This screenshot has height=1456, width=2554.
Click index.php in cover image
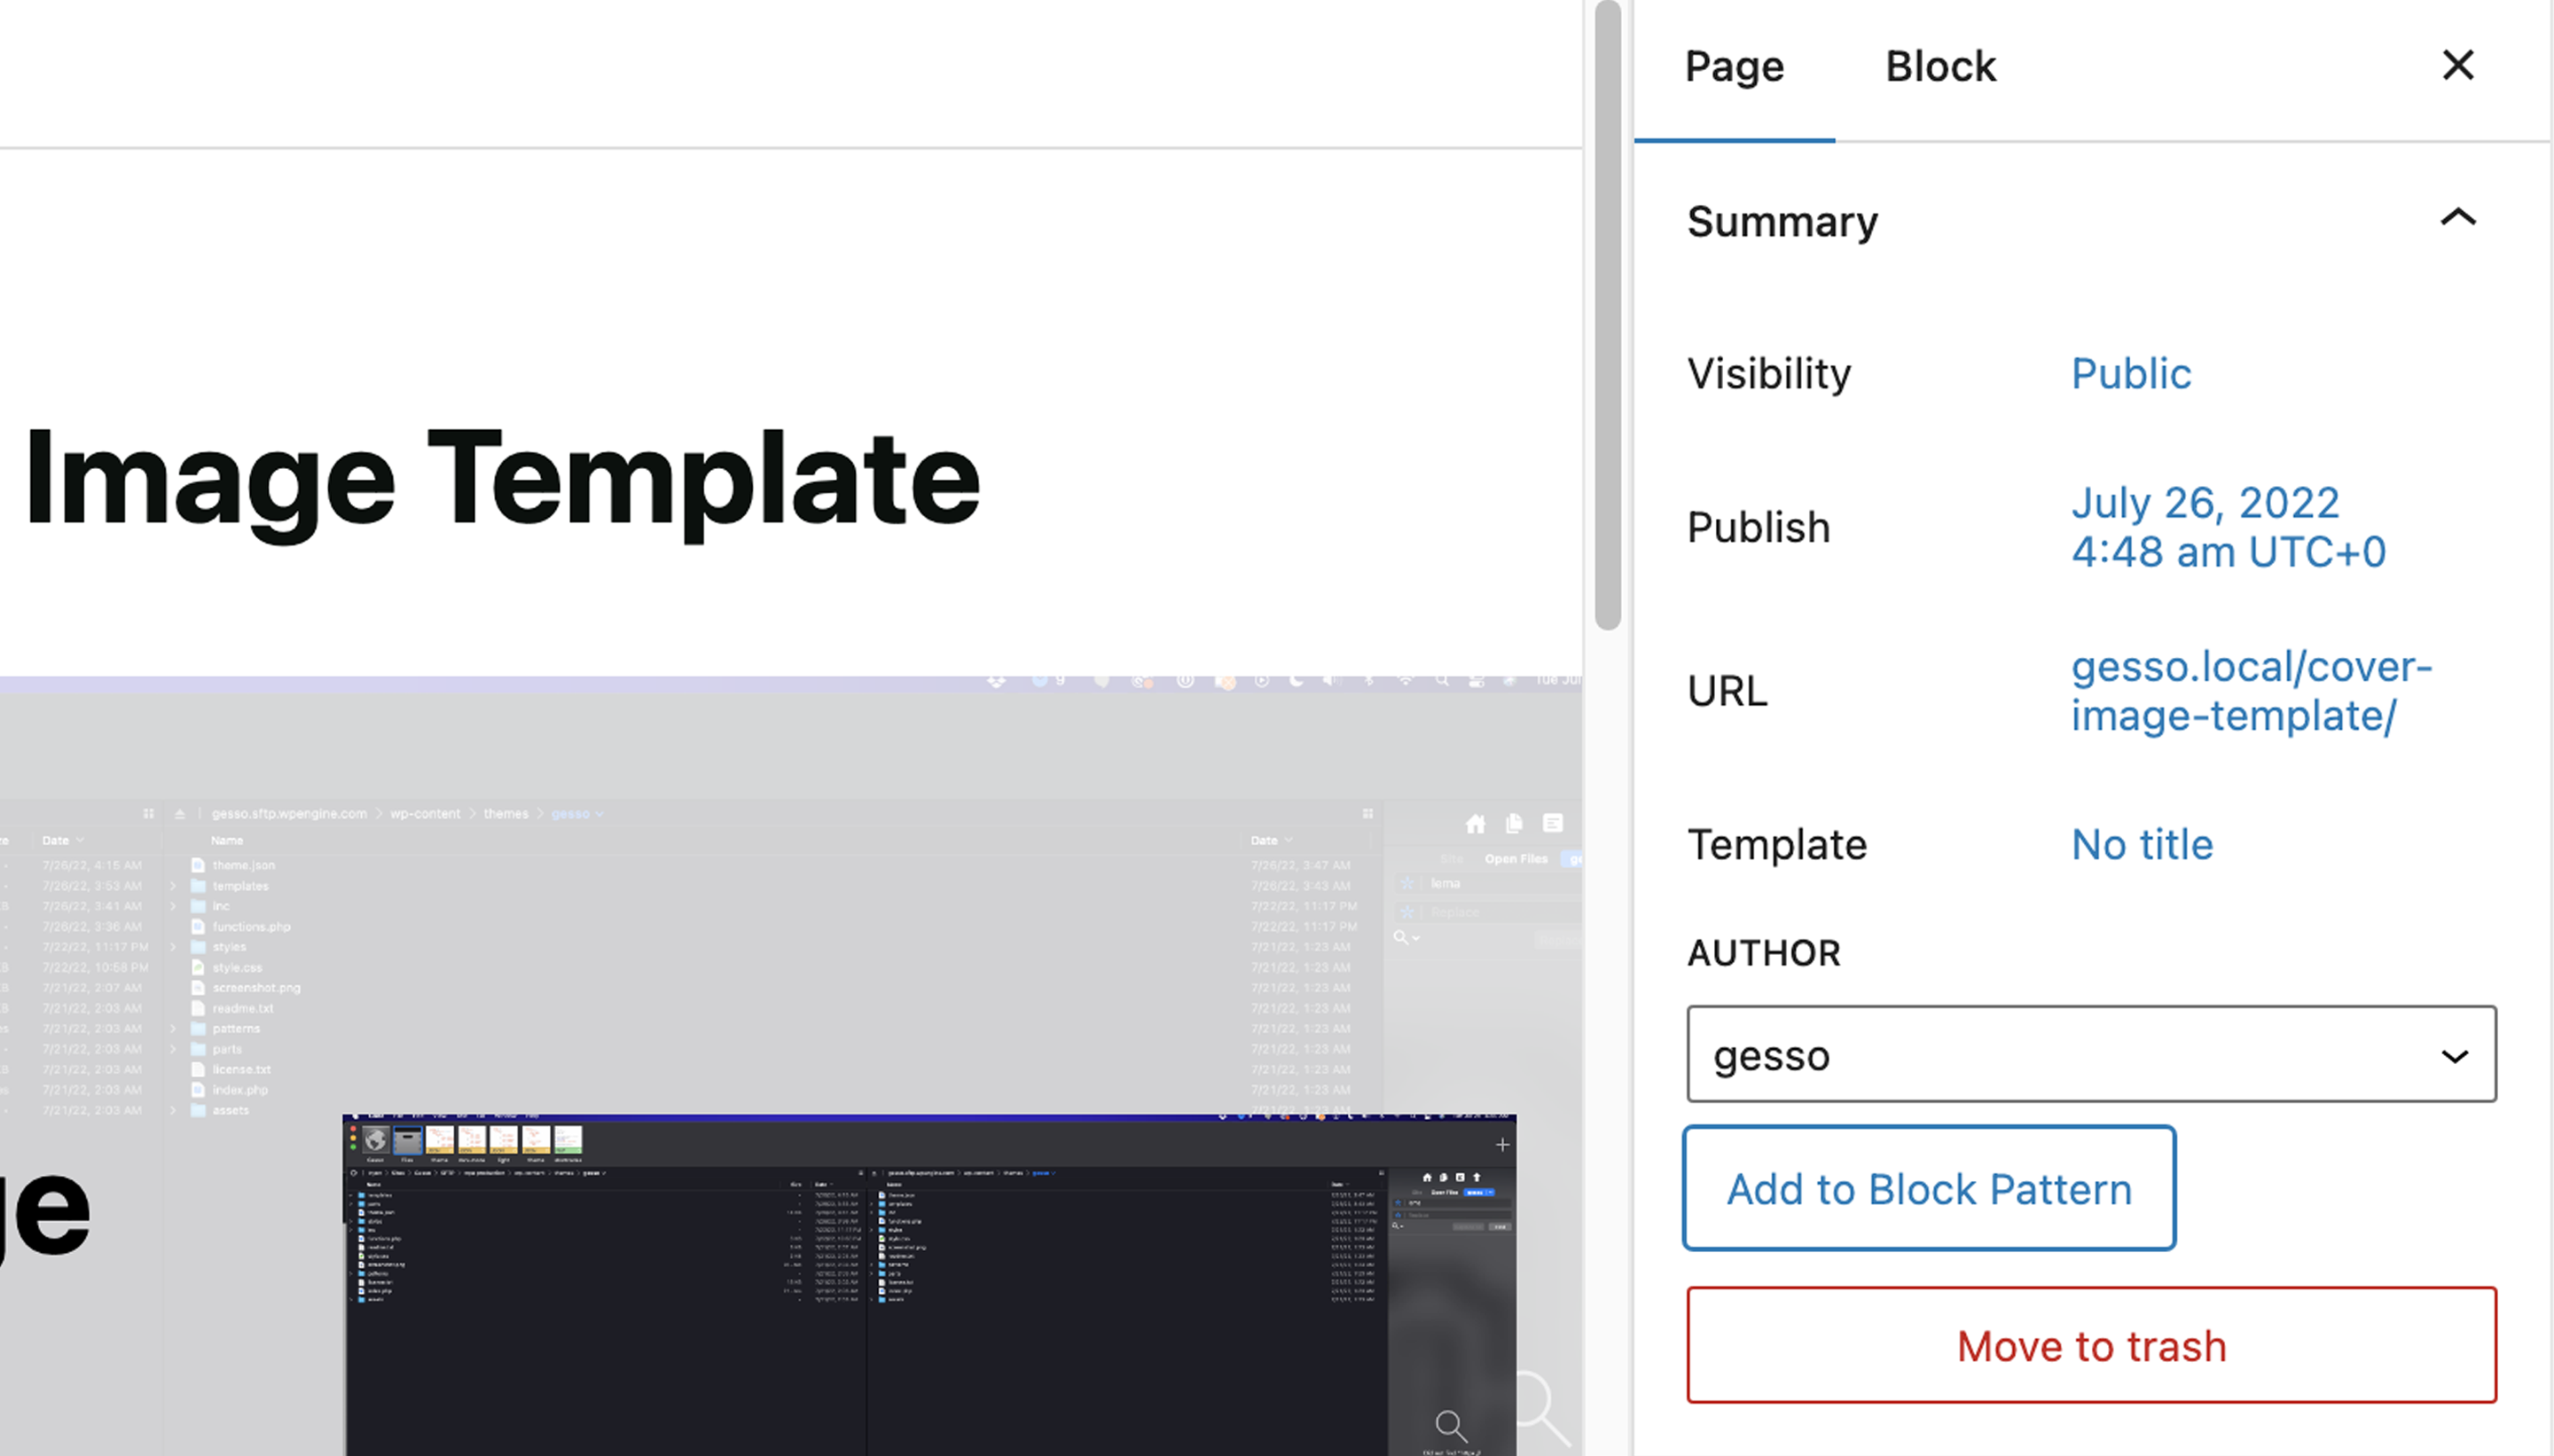[240, 1090]
